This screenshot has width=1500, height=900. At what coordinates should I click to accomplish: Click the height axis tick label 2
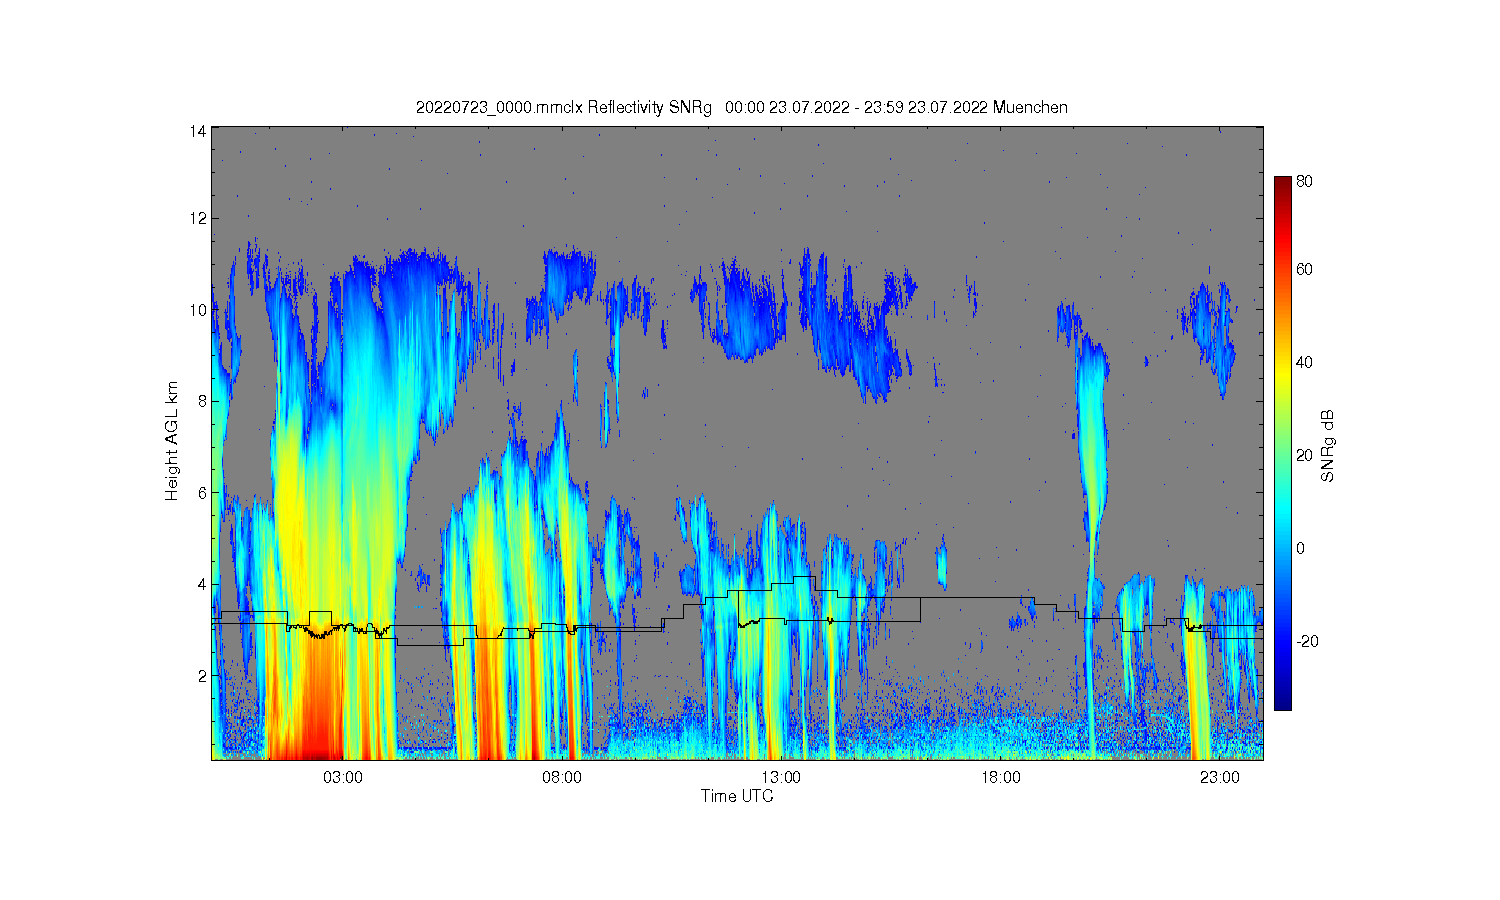[202, 676]
